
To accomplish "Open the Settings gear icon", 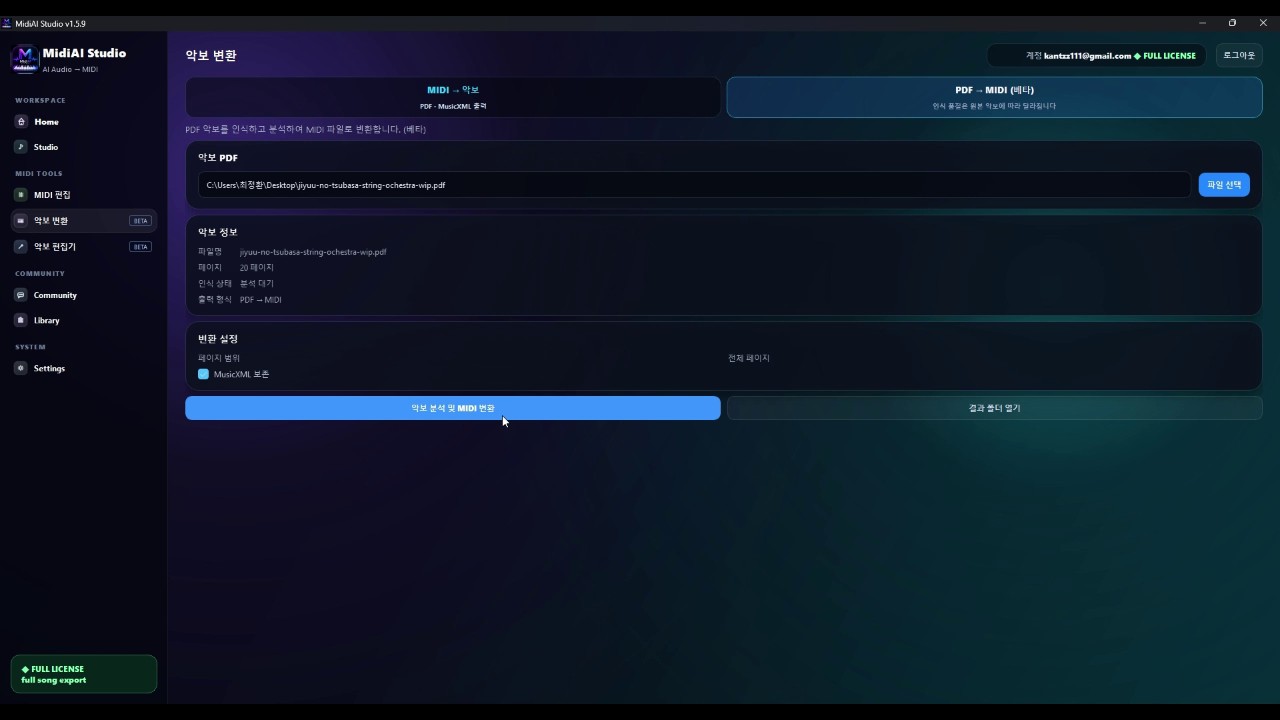I will click(x=21, y=368).
